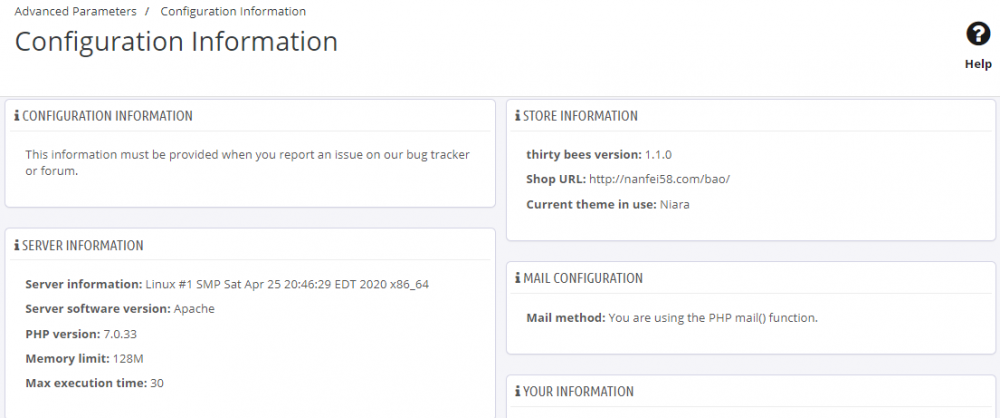Click the Help text label

pos(978,64)
